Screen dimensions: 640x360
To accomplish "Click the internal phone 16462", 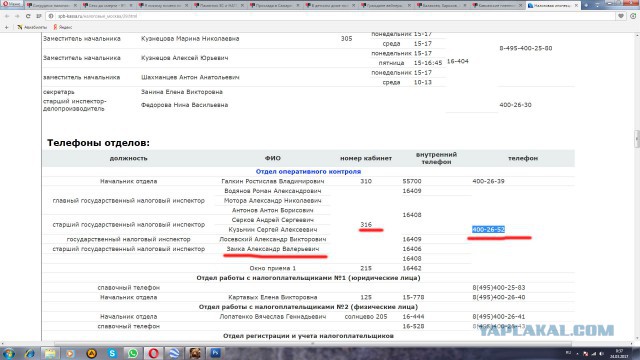I will [x=412, y=268].
